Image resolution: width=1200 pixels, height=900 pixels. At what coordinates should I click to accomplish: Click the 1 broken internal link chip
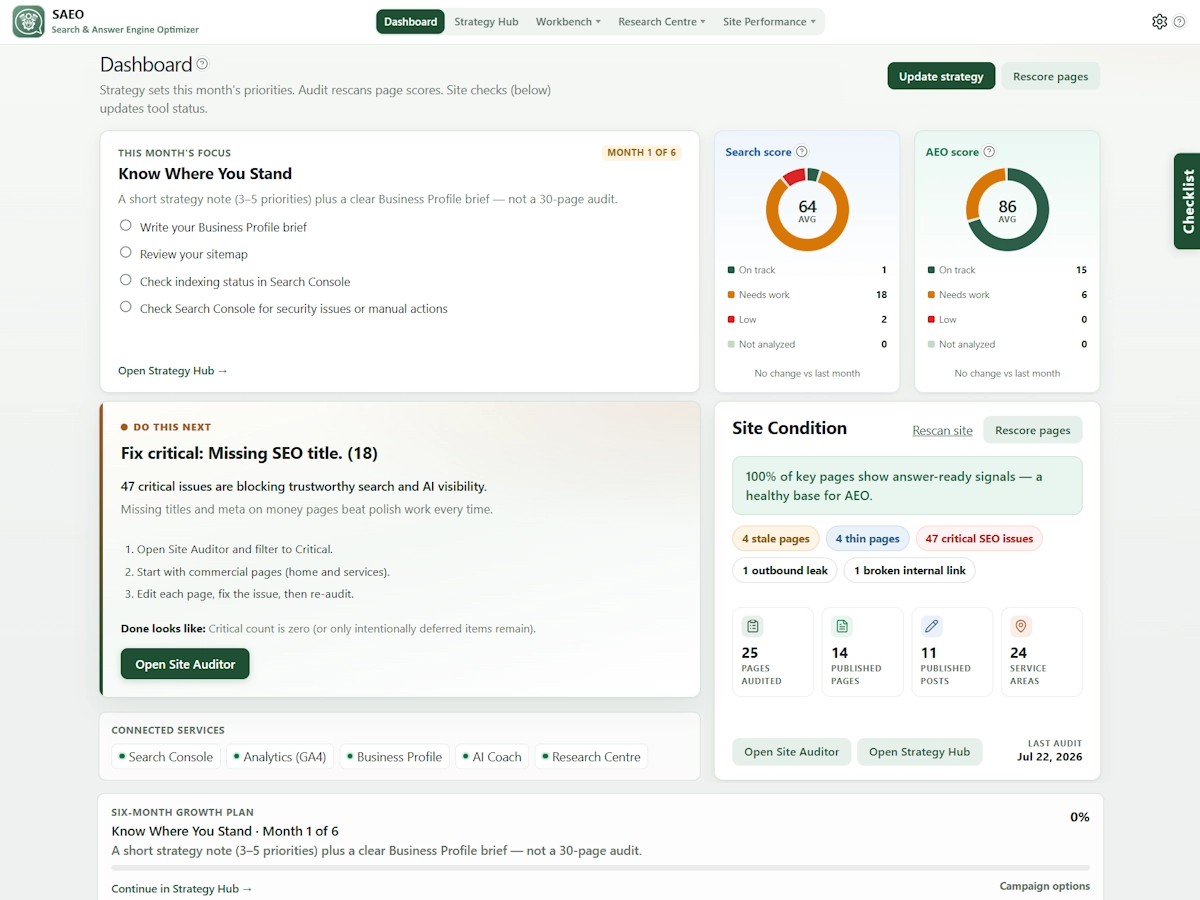pos(910,570)
